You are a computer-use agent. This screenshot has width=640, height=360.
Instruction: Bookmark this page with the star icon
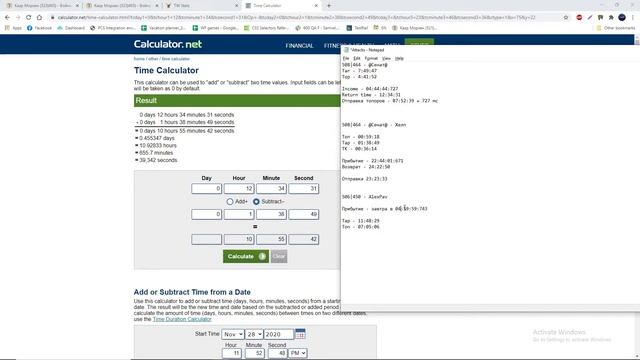tap(566, 18)
